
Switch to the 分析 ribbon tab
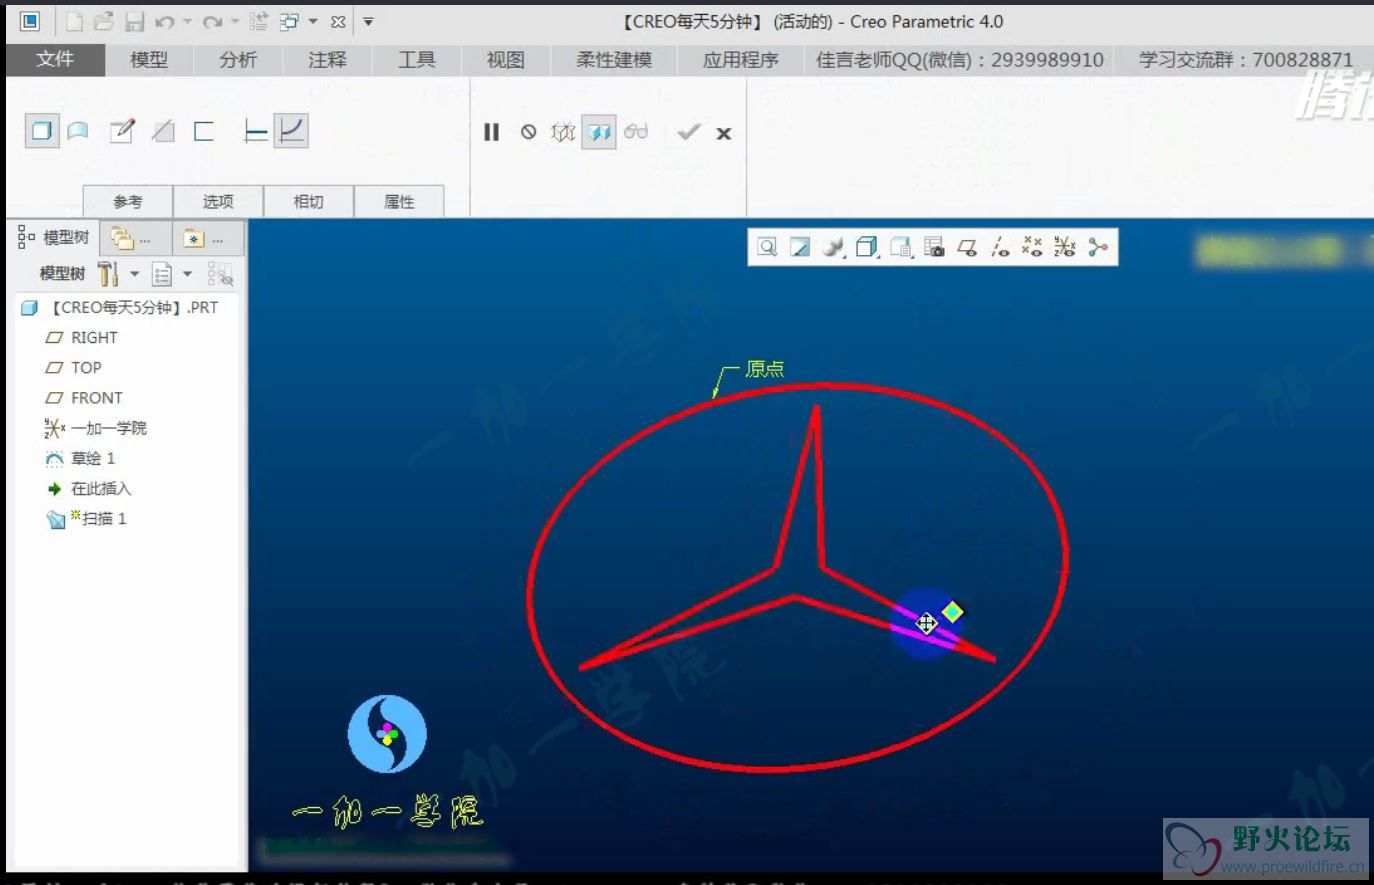[x=238, y=60]
